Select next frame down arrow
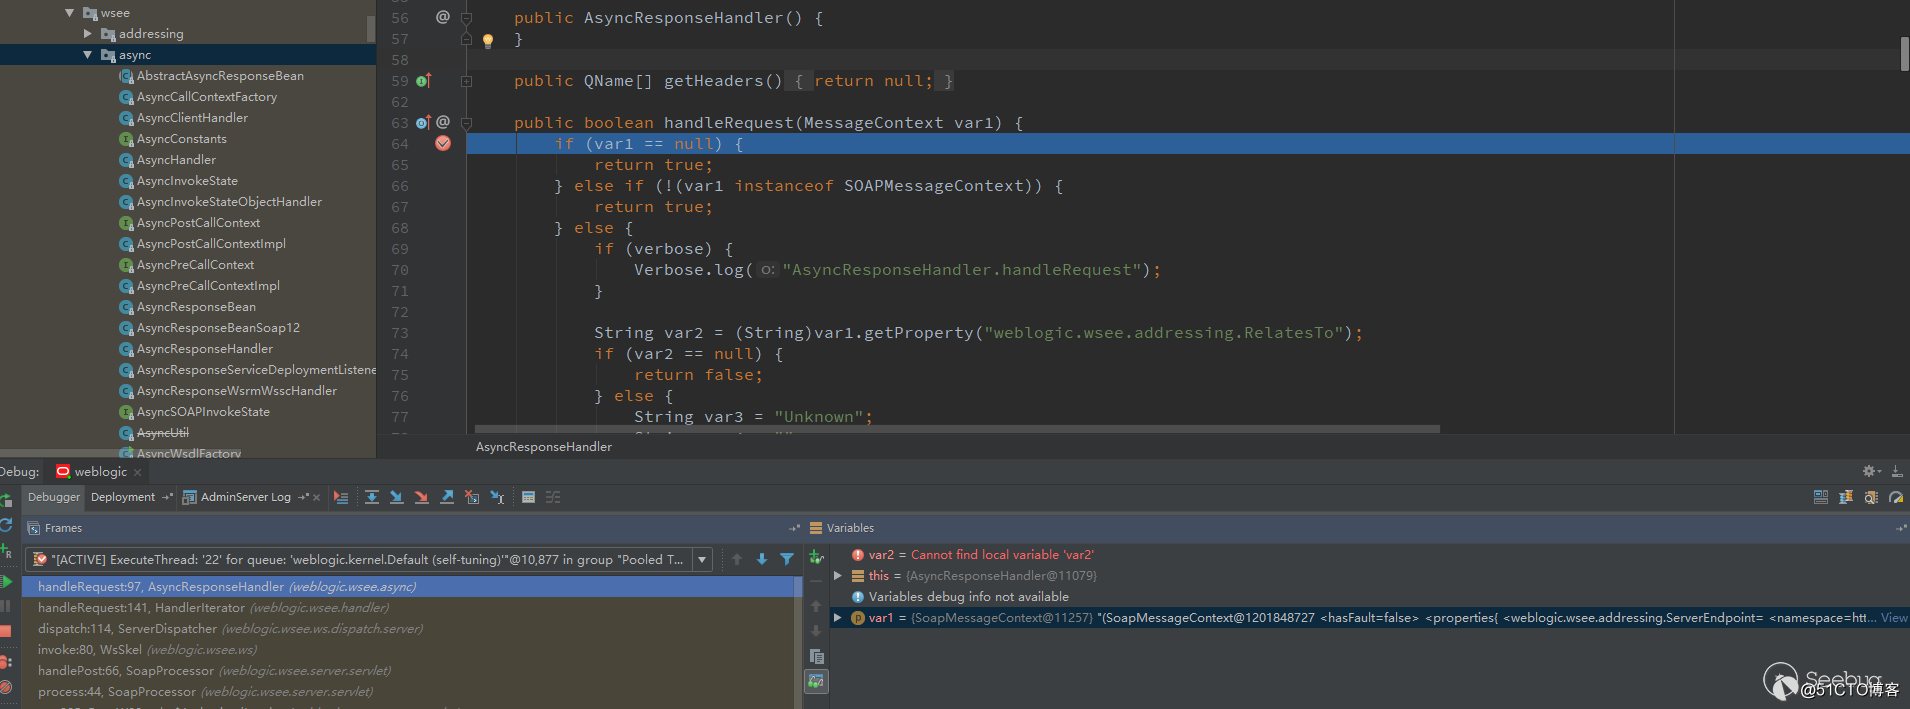This screenshot has width=1910, height=709. [x=762, y=559]
